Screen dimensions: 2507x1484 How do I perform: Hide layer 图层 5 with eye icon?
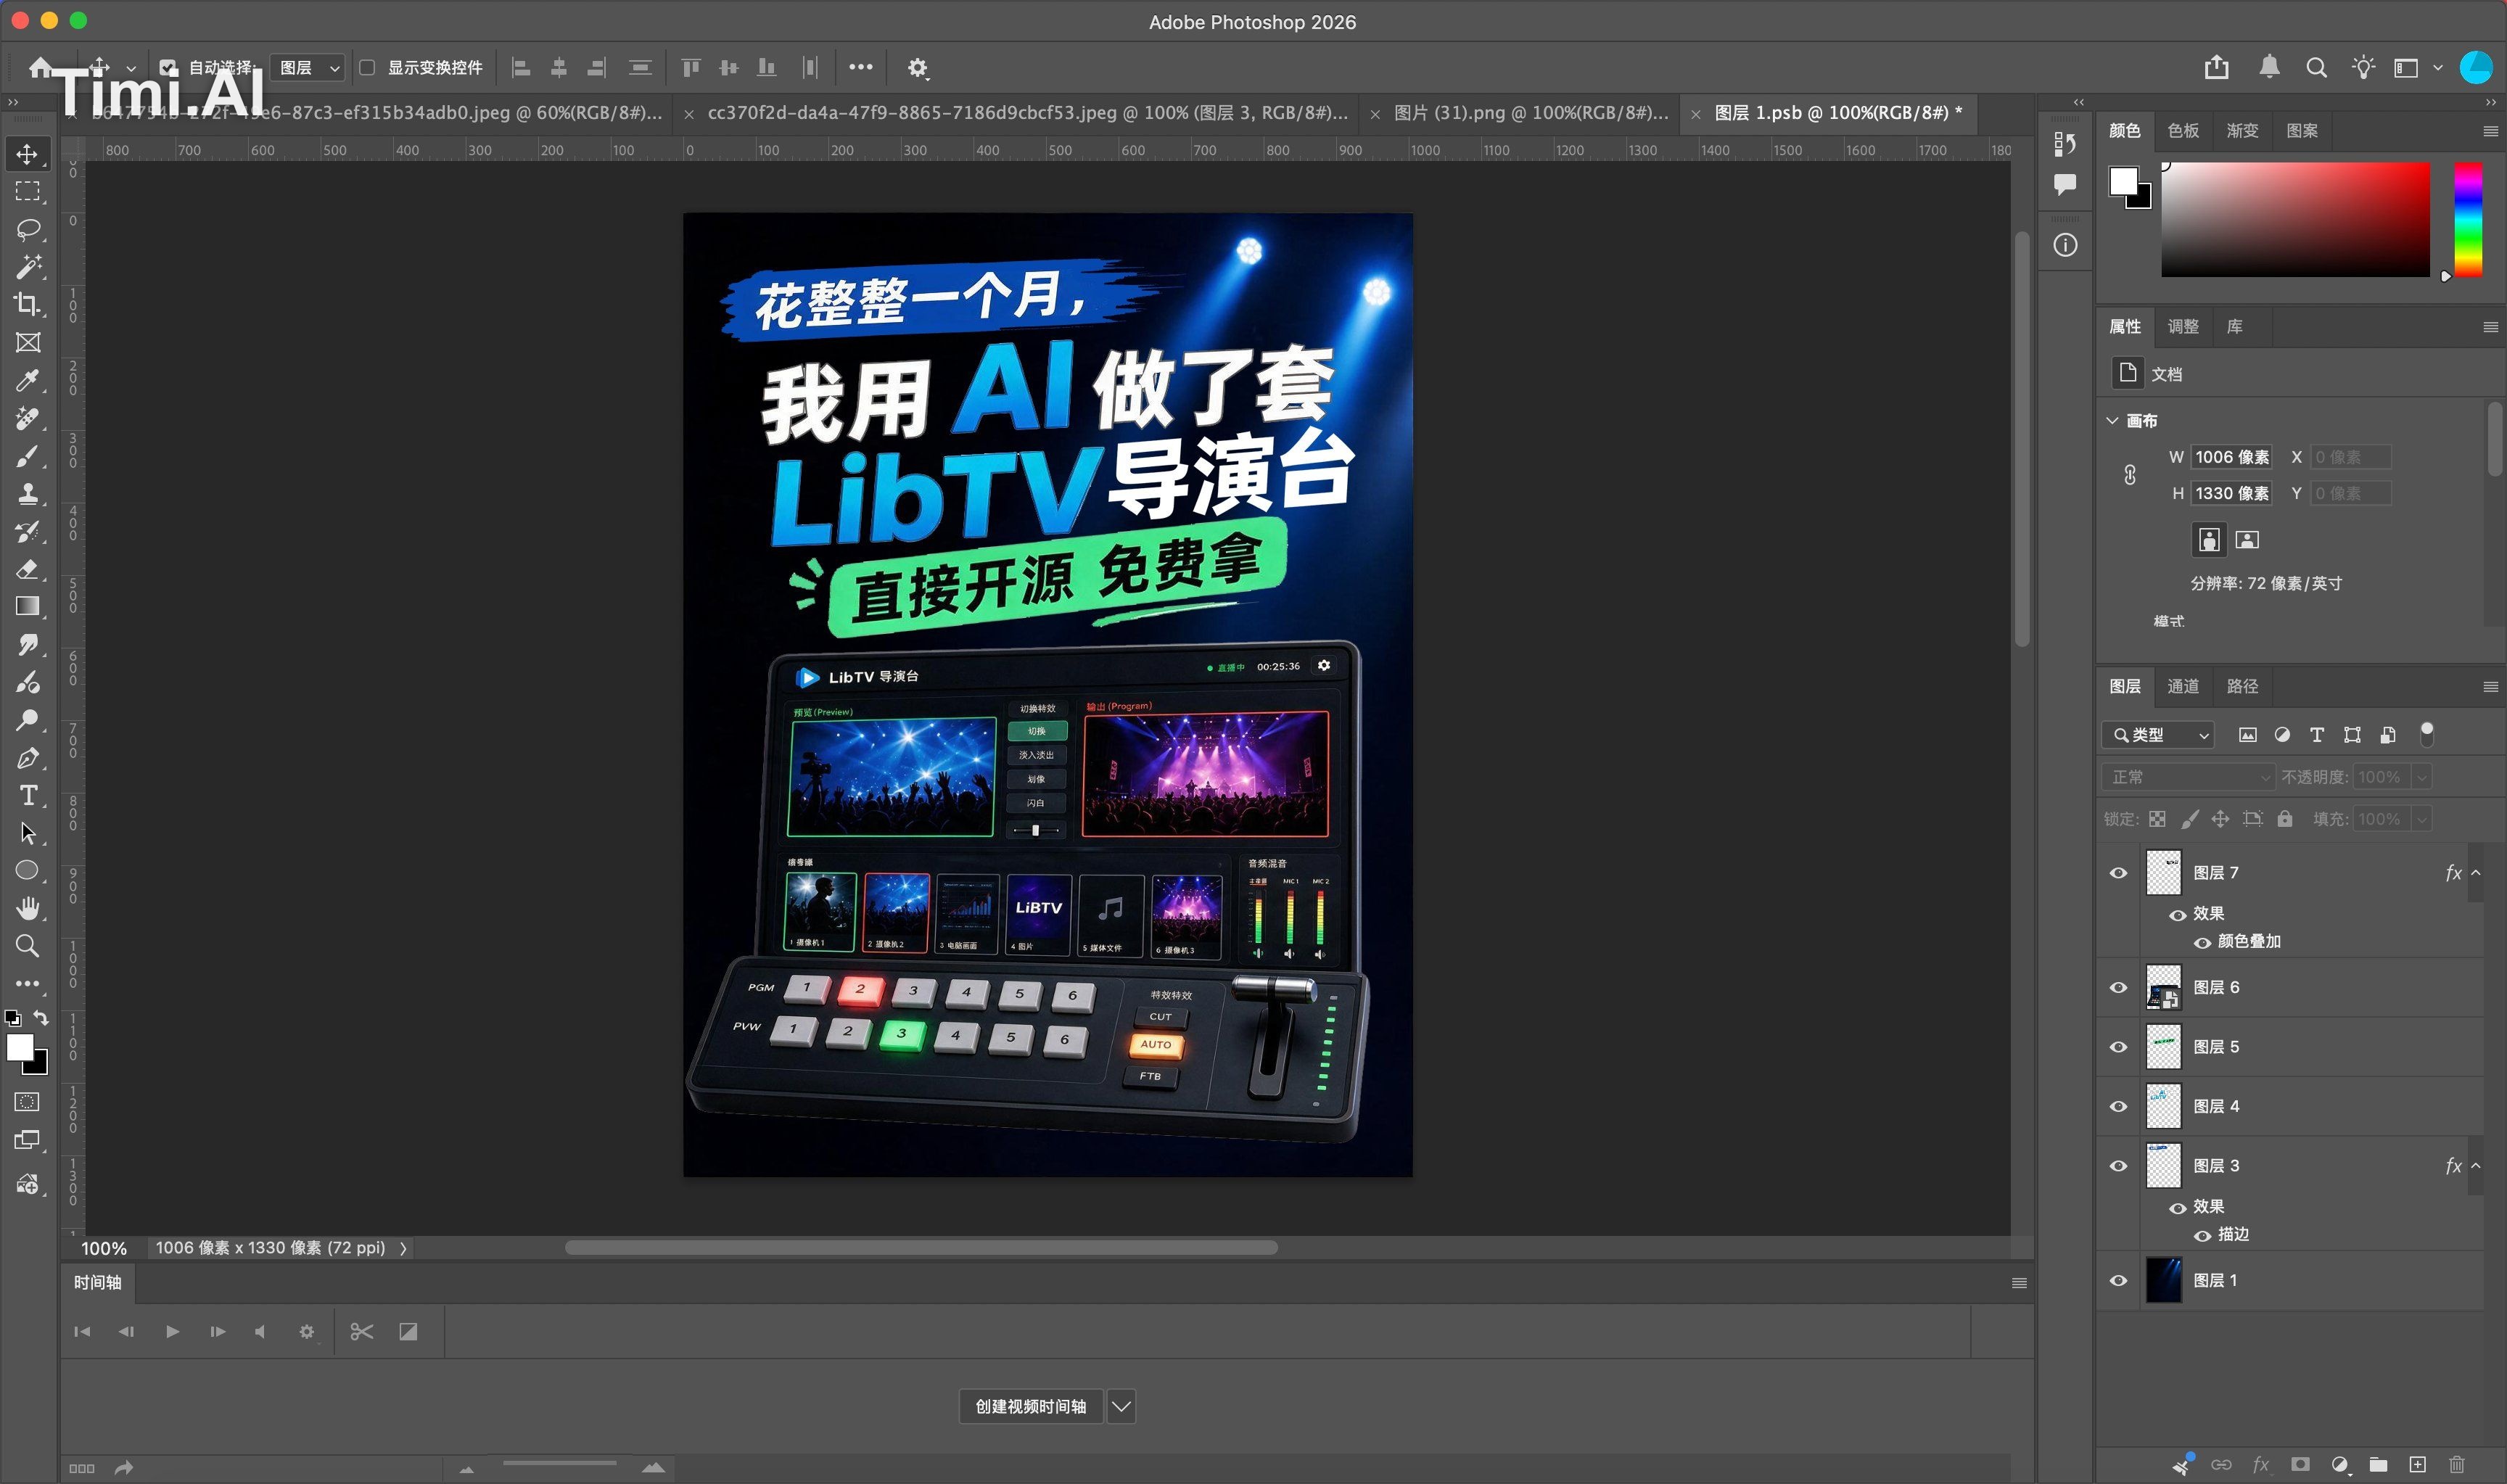2118,1047
